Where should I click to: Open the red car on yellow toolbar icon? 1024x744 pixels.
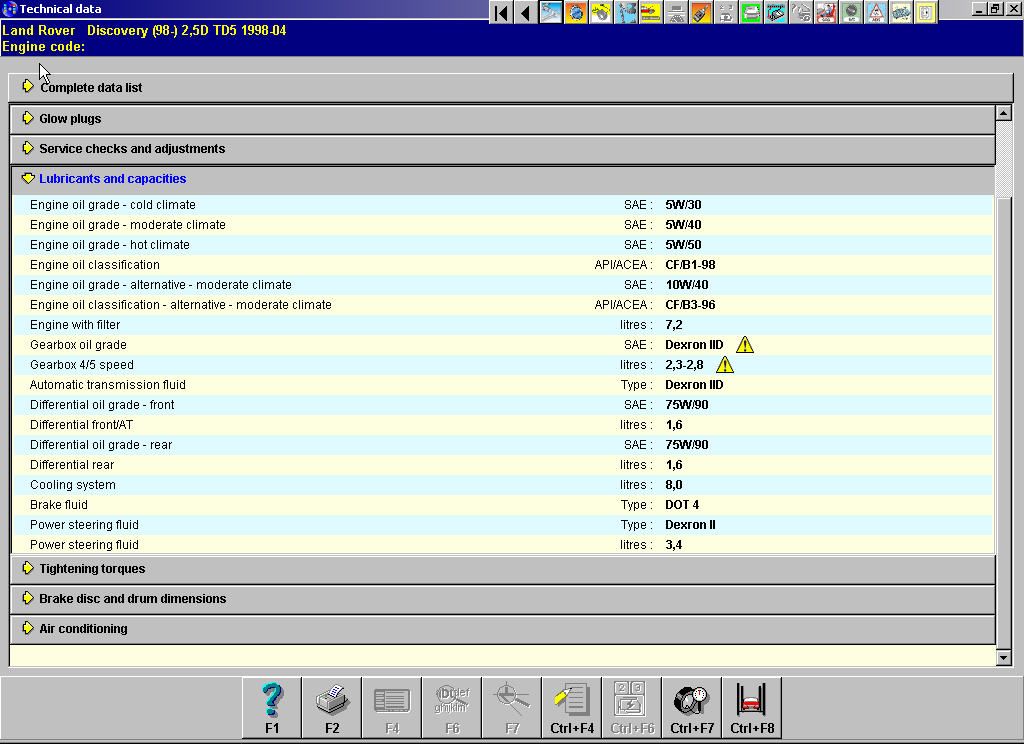pos(650,12)
